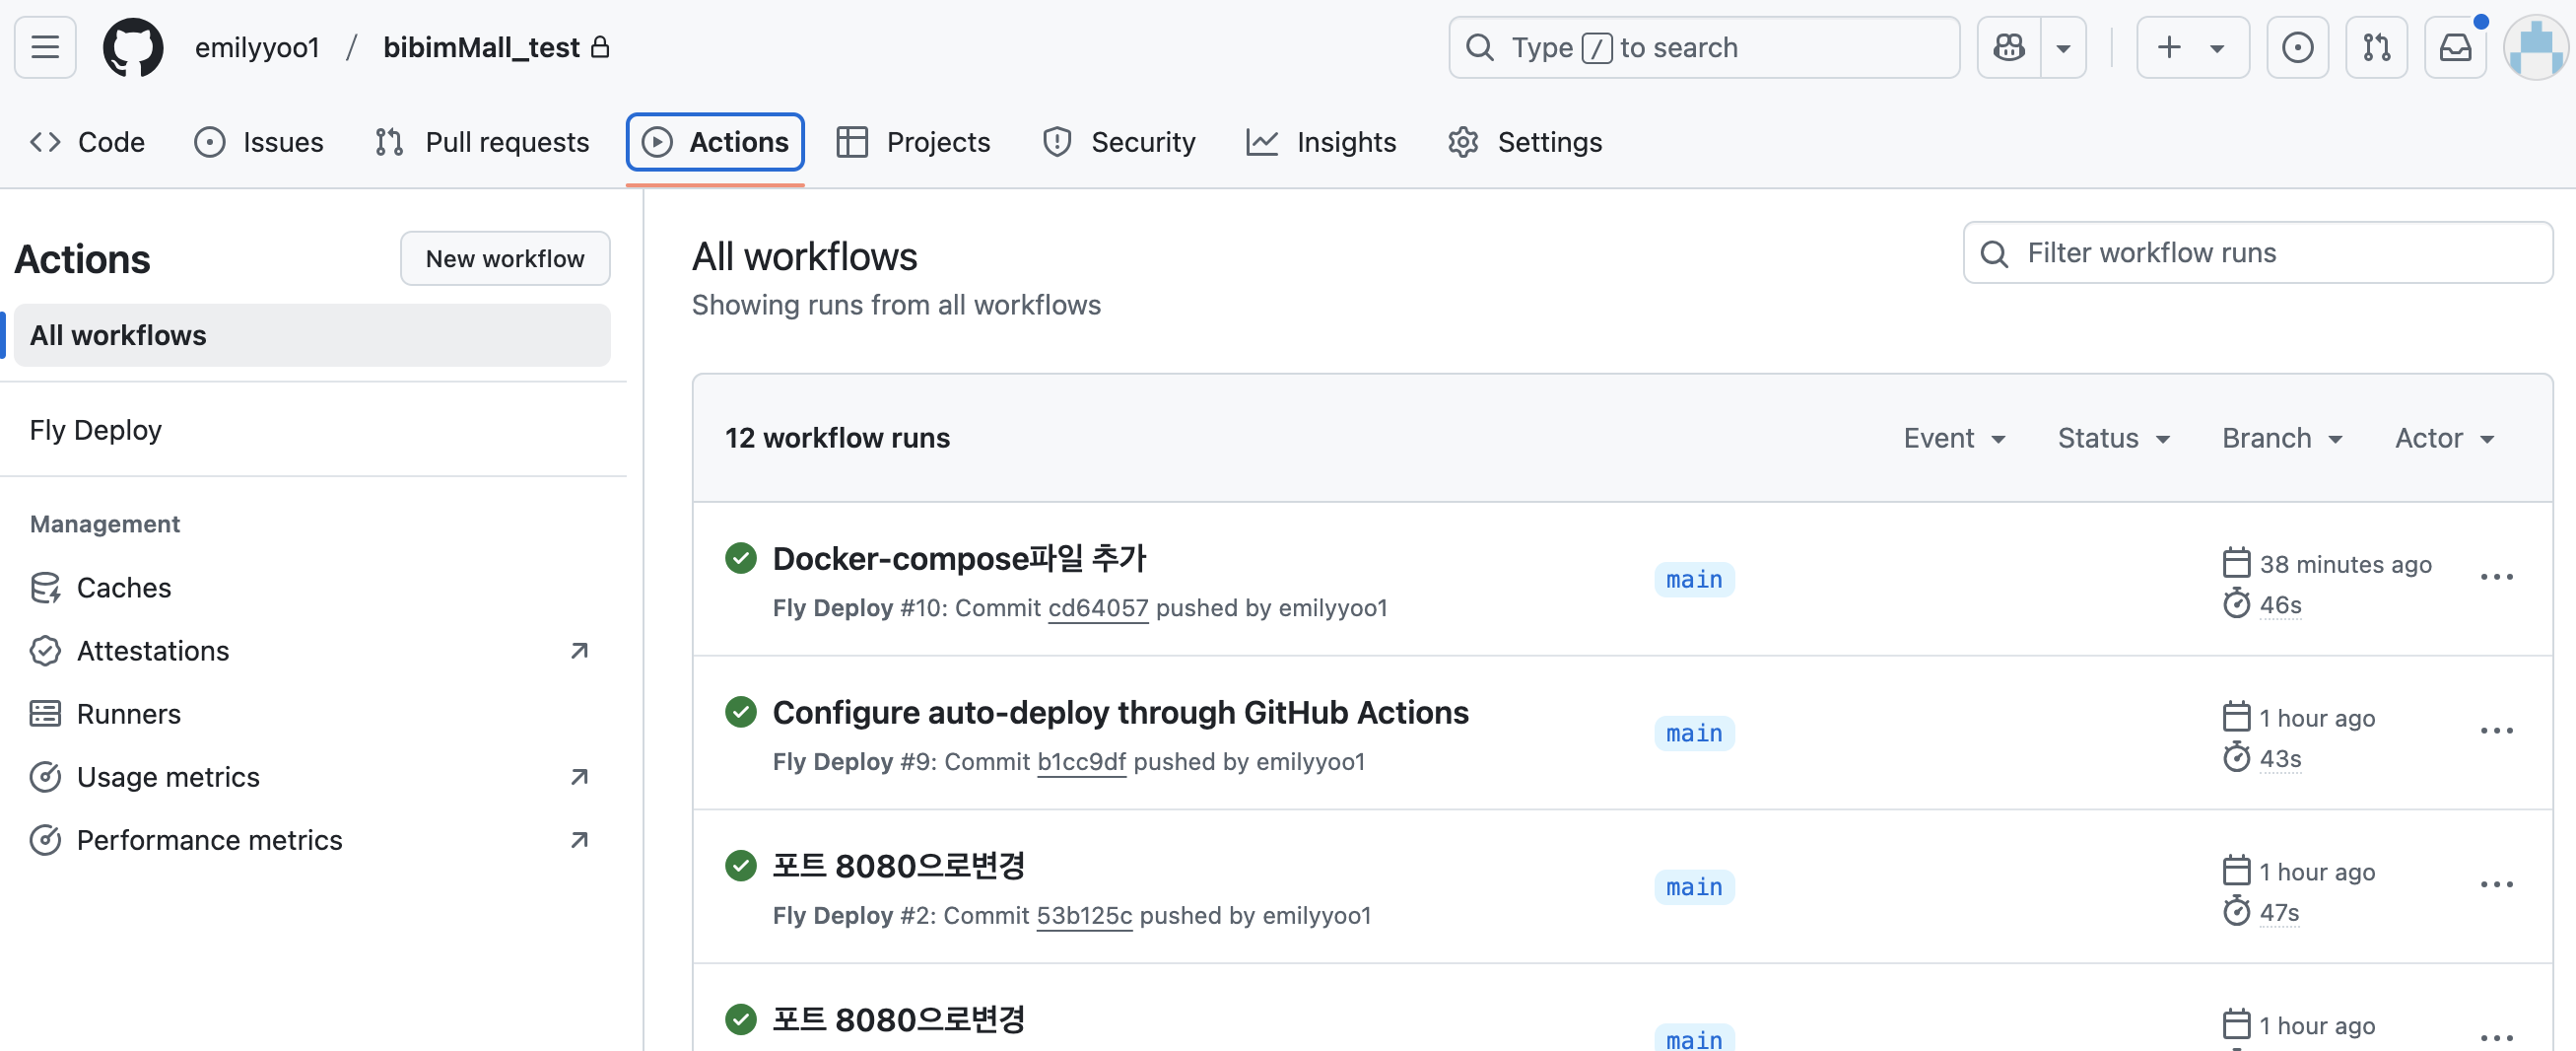Open the user avatar menu

tap(2534, 47)
